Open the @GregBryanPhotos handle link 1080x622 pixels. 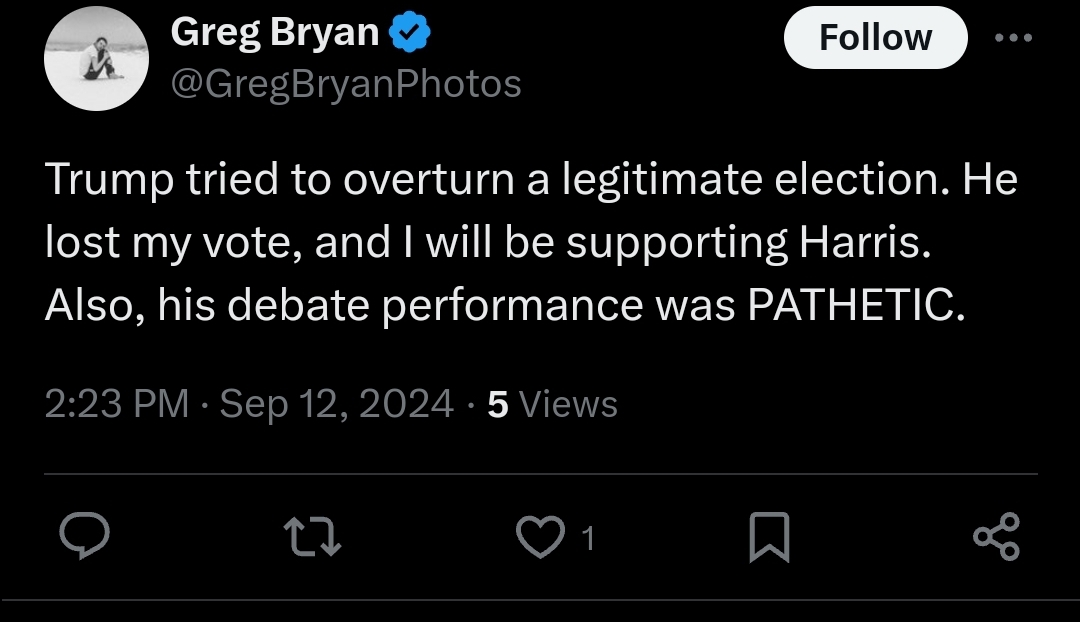[x=346, y=85]
